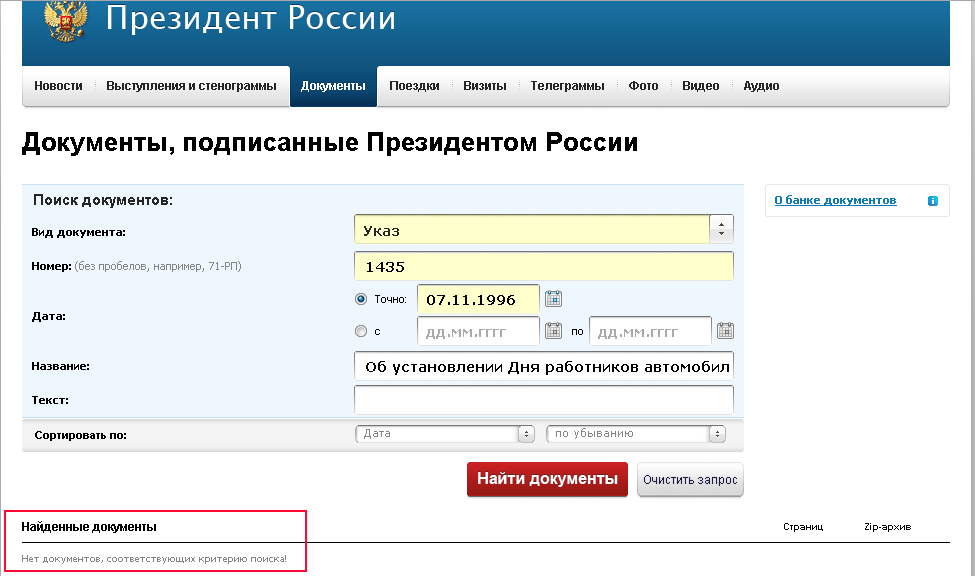The image size is (975, 576).
Task: Go to the Новости tab
Action: pyautogui.click(x=58, y=86)
